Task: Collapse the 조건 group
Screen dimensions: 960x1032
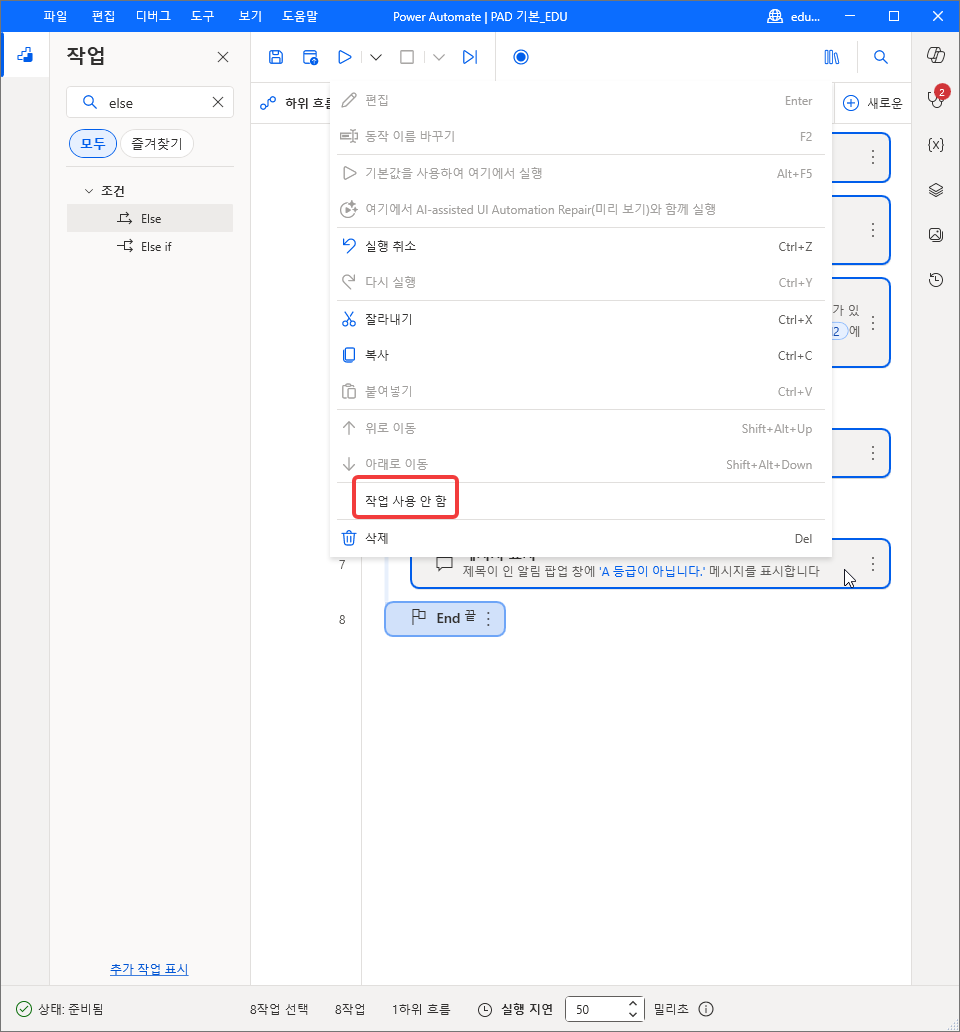Action: 89,191
